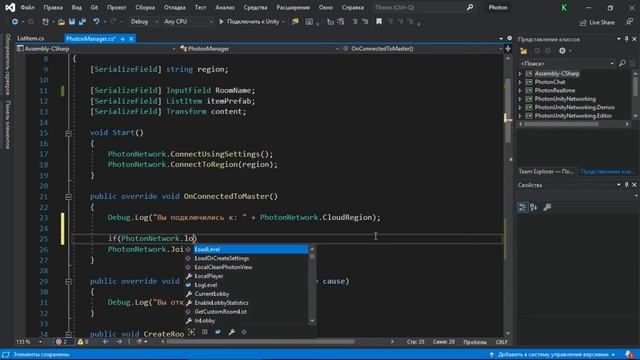The image size is (640, 360).
Task: Click the feedback icon next to Live Share
Action: 629,22
